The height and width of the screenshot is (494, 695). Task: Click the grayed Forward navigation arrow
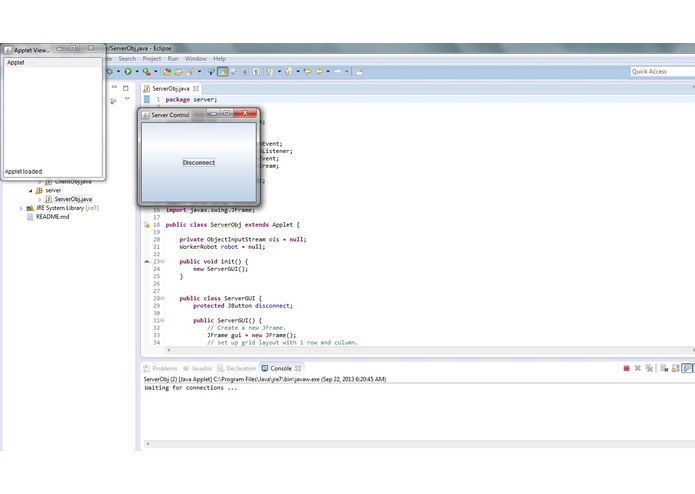point(337,71)
